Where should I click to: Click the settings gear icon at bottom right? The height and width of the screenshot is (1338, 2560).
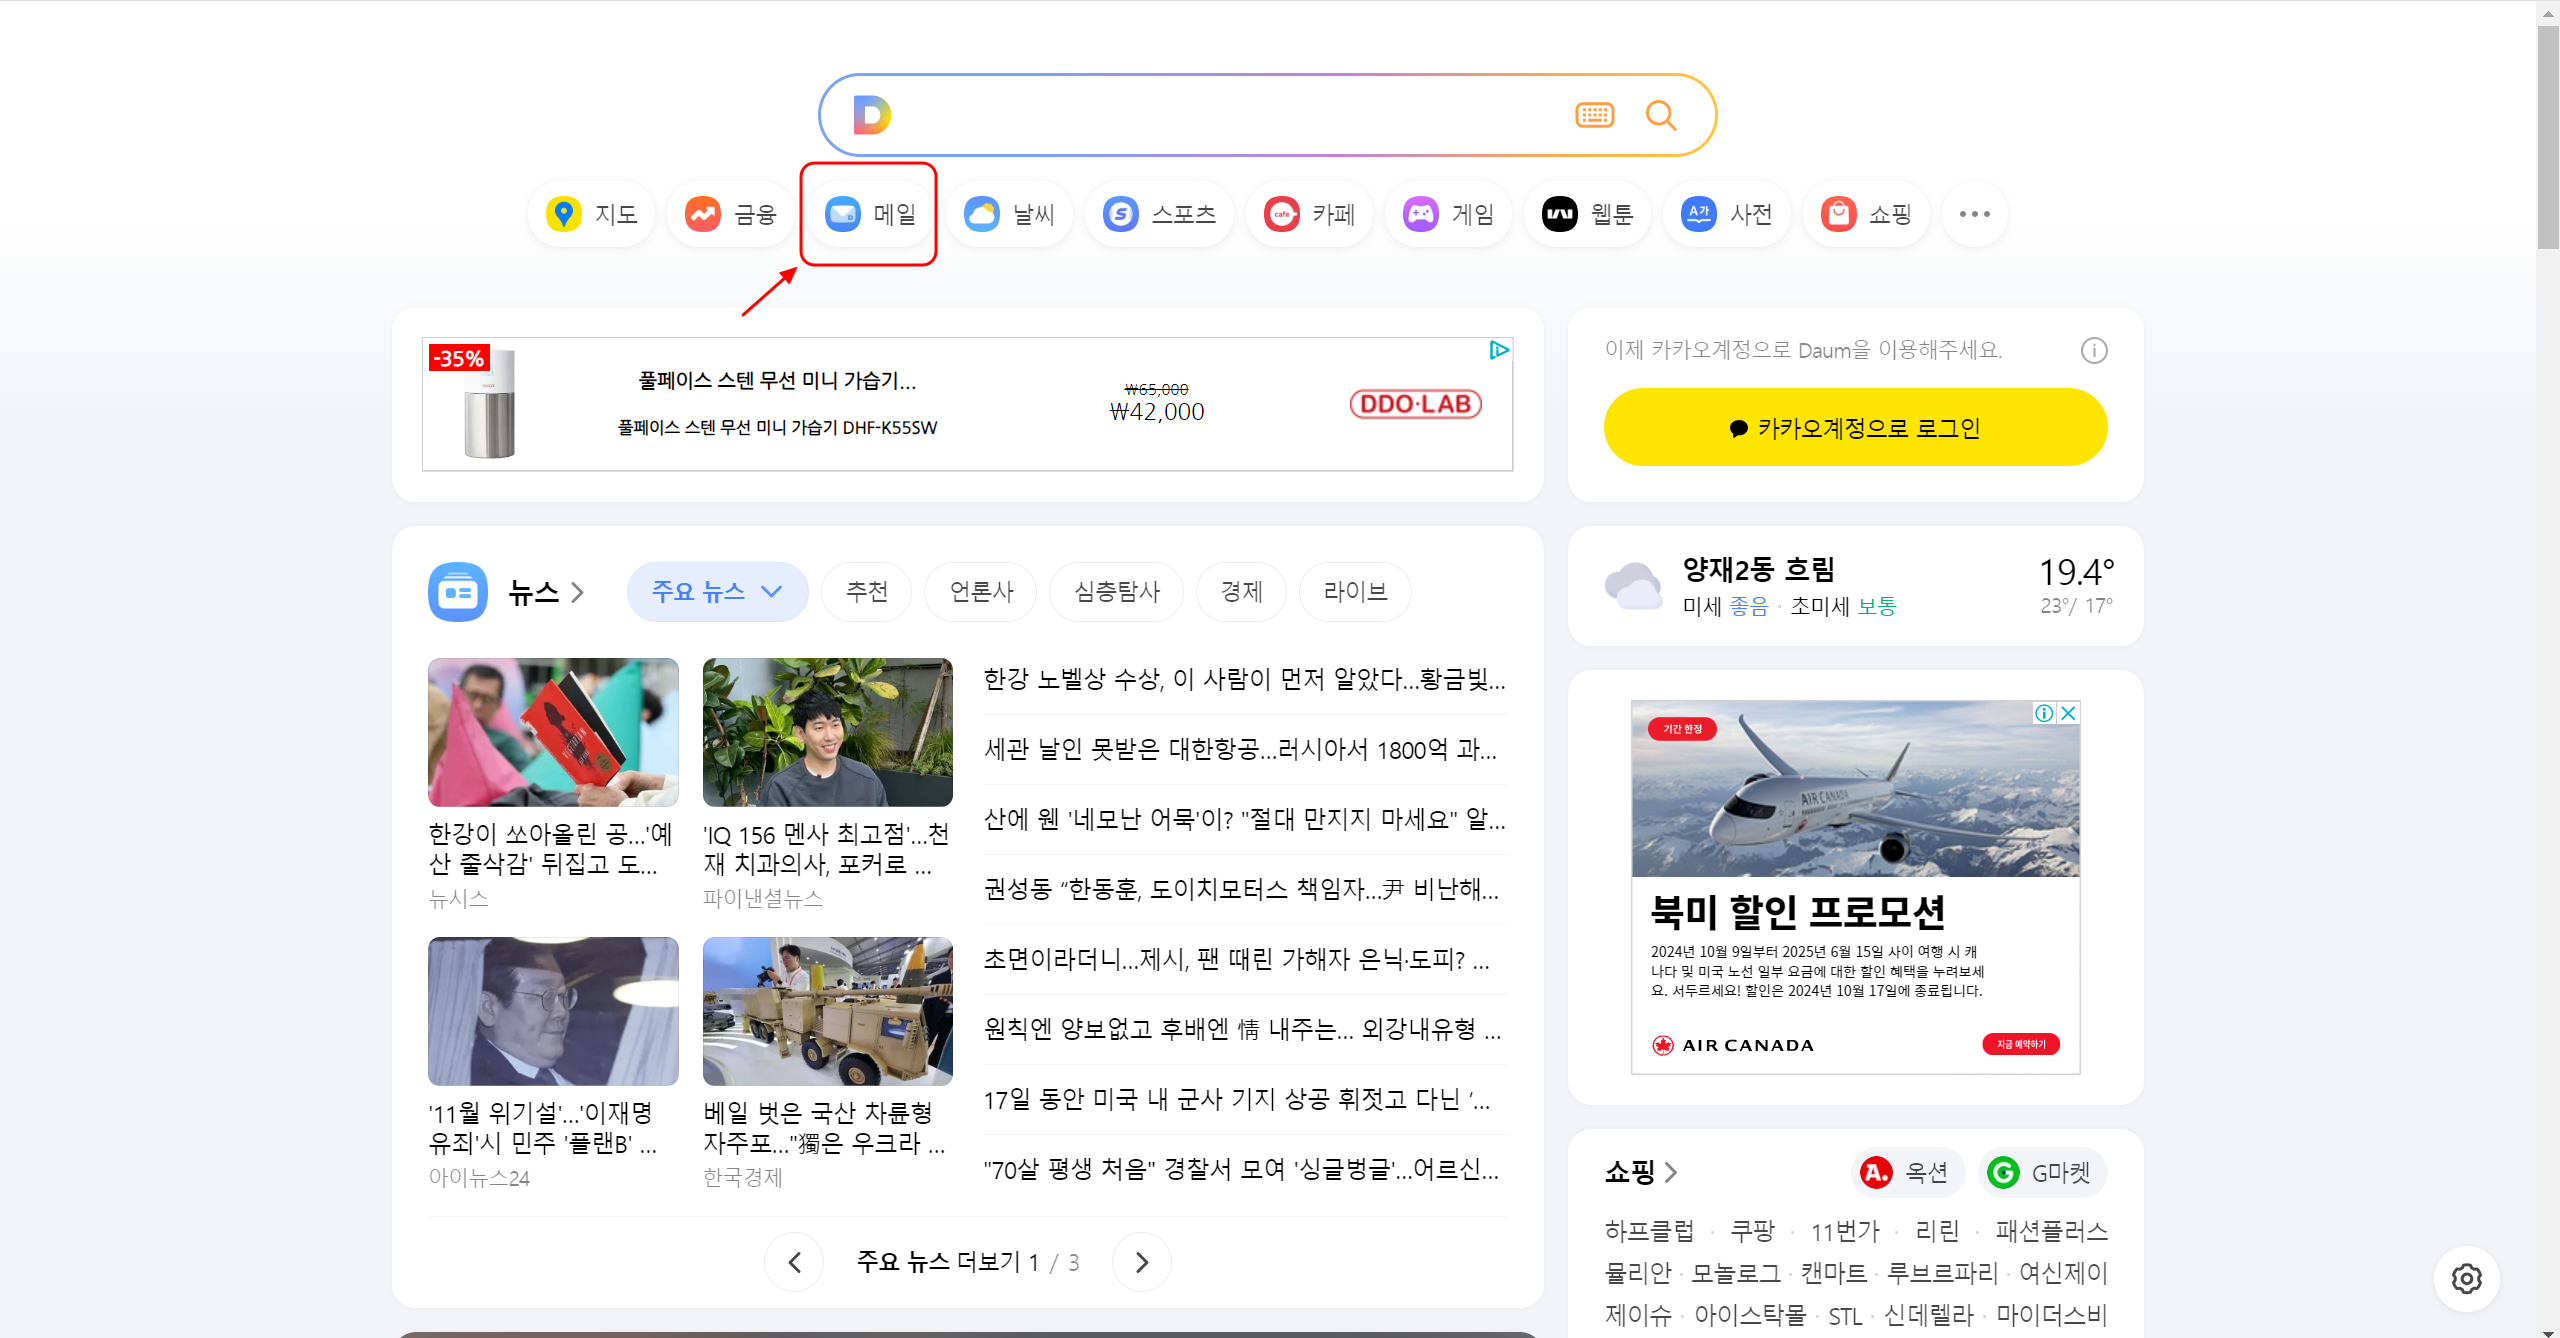click(2466, 1278)
